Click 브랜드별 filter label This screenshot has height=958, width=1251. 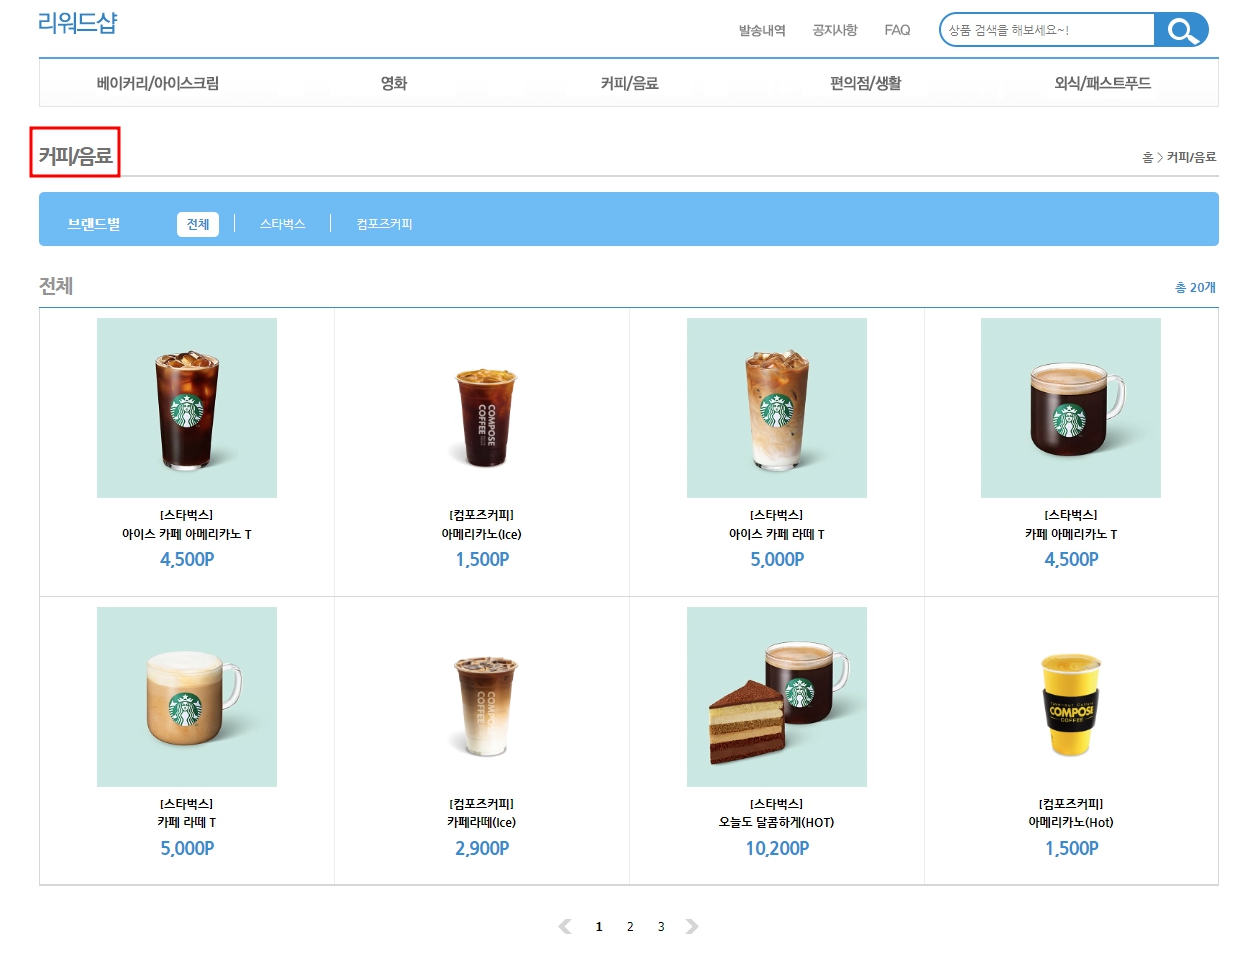click(x=94, y=224)
